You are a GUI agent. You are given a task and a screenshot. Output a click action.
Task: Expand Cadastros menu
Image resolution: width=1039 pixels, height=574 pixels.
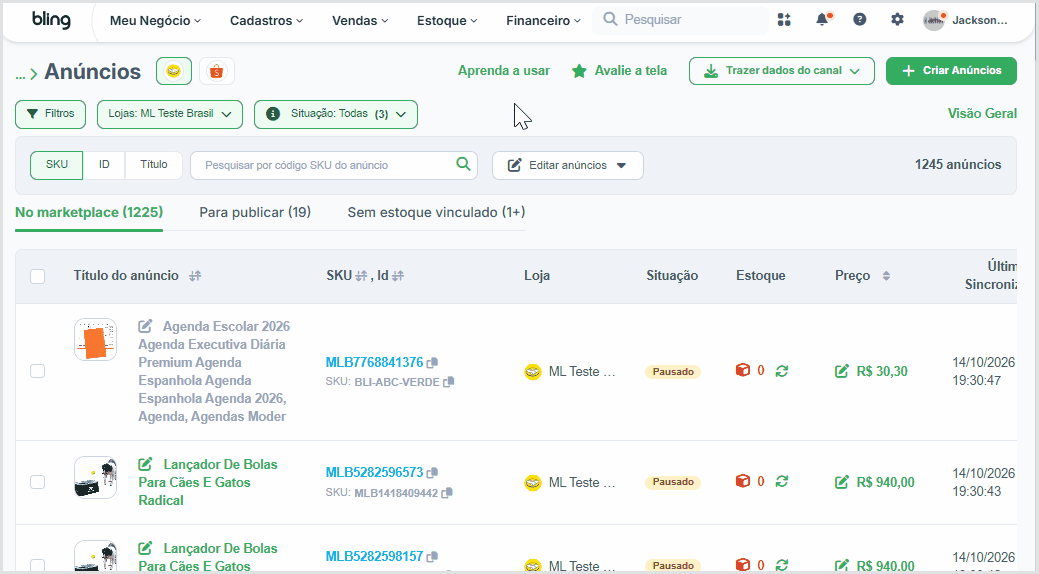click(266, 21)
